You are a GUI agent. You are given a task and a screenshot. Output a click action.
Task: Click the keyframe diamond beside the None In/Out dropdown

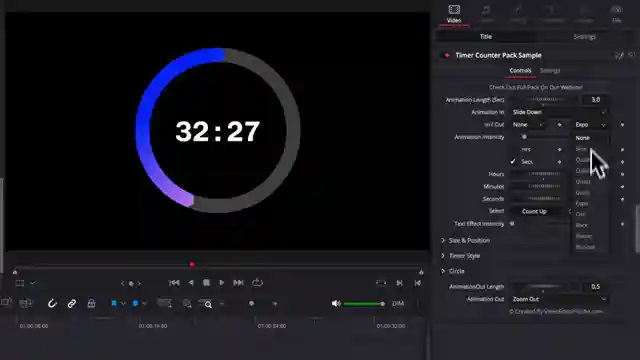tap(560, 125)
